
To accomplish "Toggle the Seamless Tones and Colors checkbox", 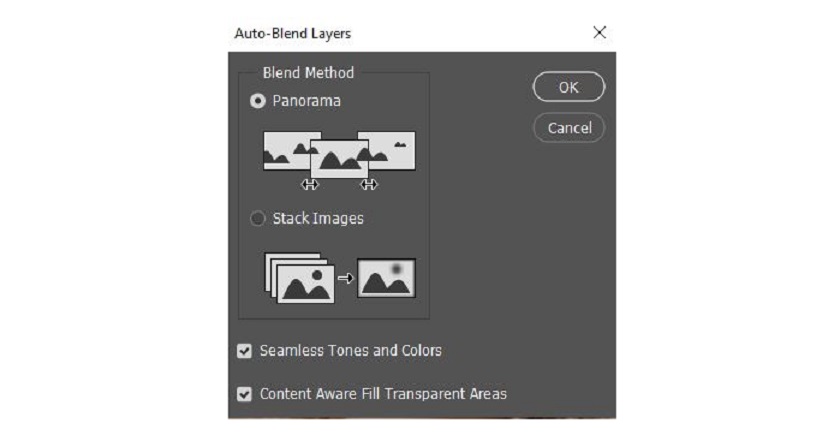I will pyautogui.click(x=244, y=351).
